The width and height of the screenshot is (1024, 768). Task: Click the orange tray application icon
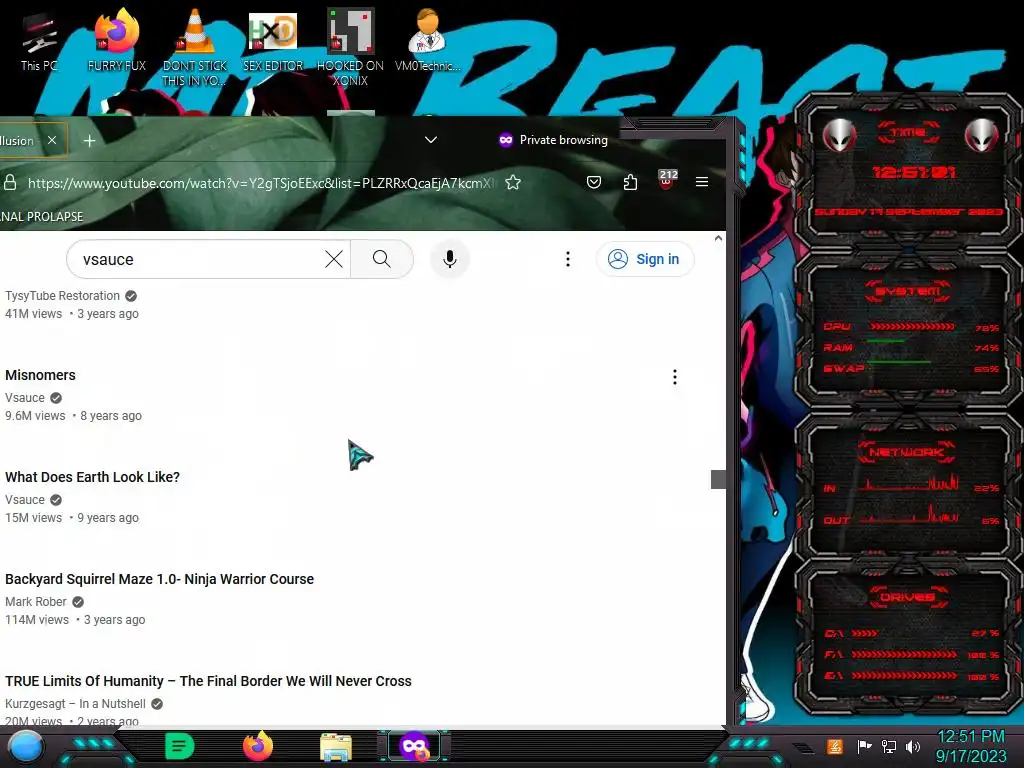click(835, 746)
